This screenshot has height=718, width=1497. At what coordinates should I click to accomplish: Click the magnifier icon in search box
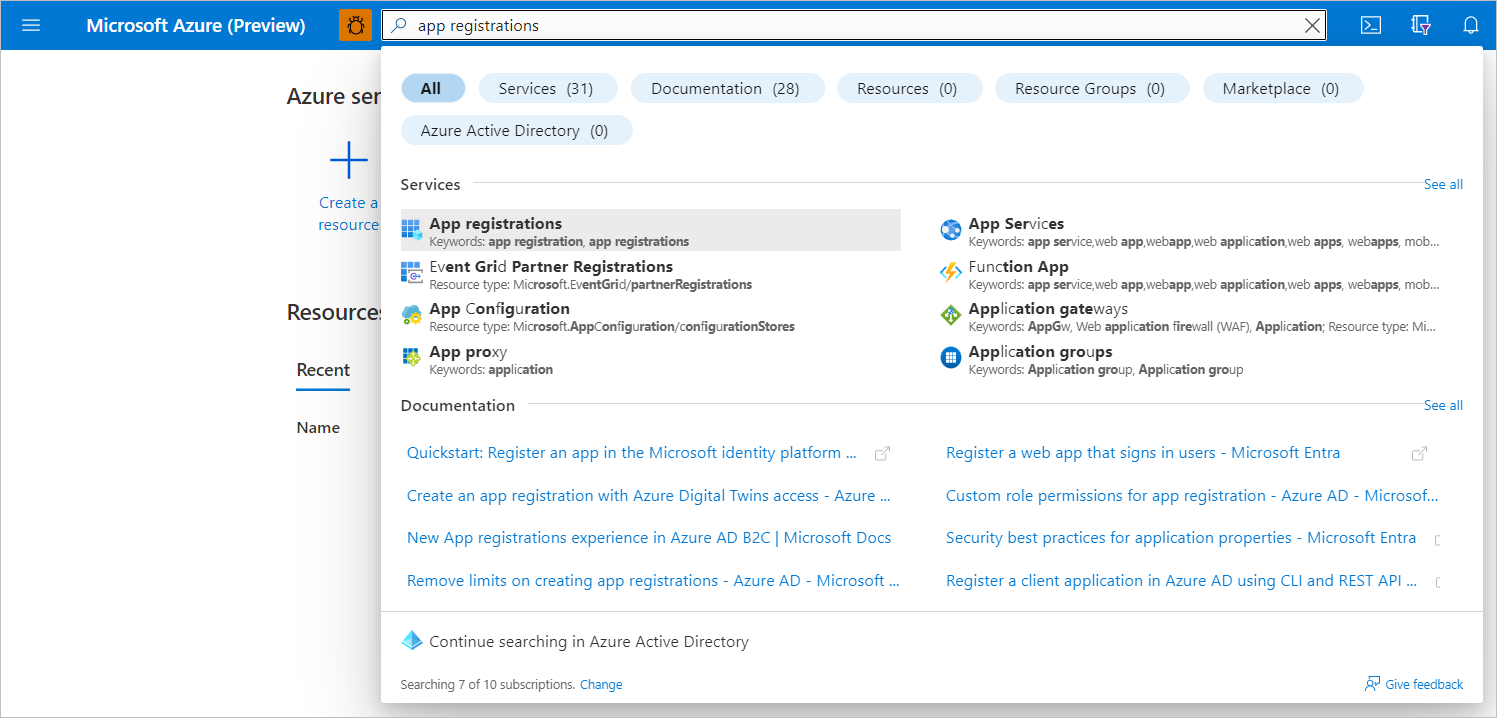click(399, 26)
